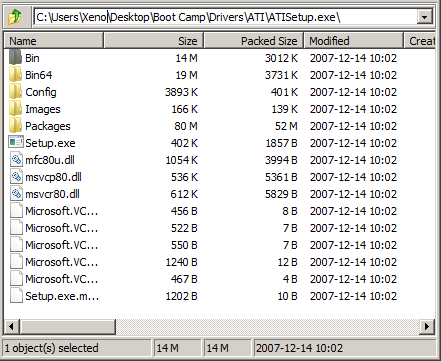Select the Packages folder icon
The width and height of the screenshot is (441, 361).
[15, 126]
